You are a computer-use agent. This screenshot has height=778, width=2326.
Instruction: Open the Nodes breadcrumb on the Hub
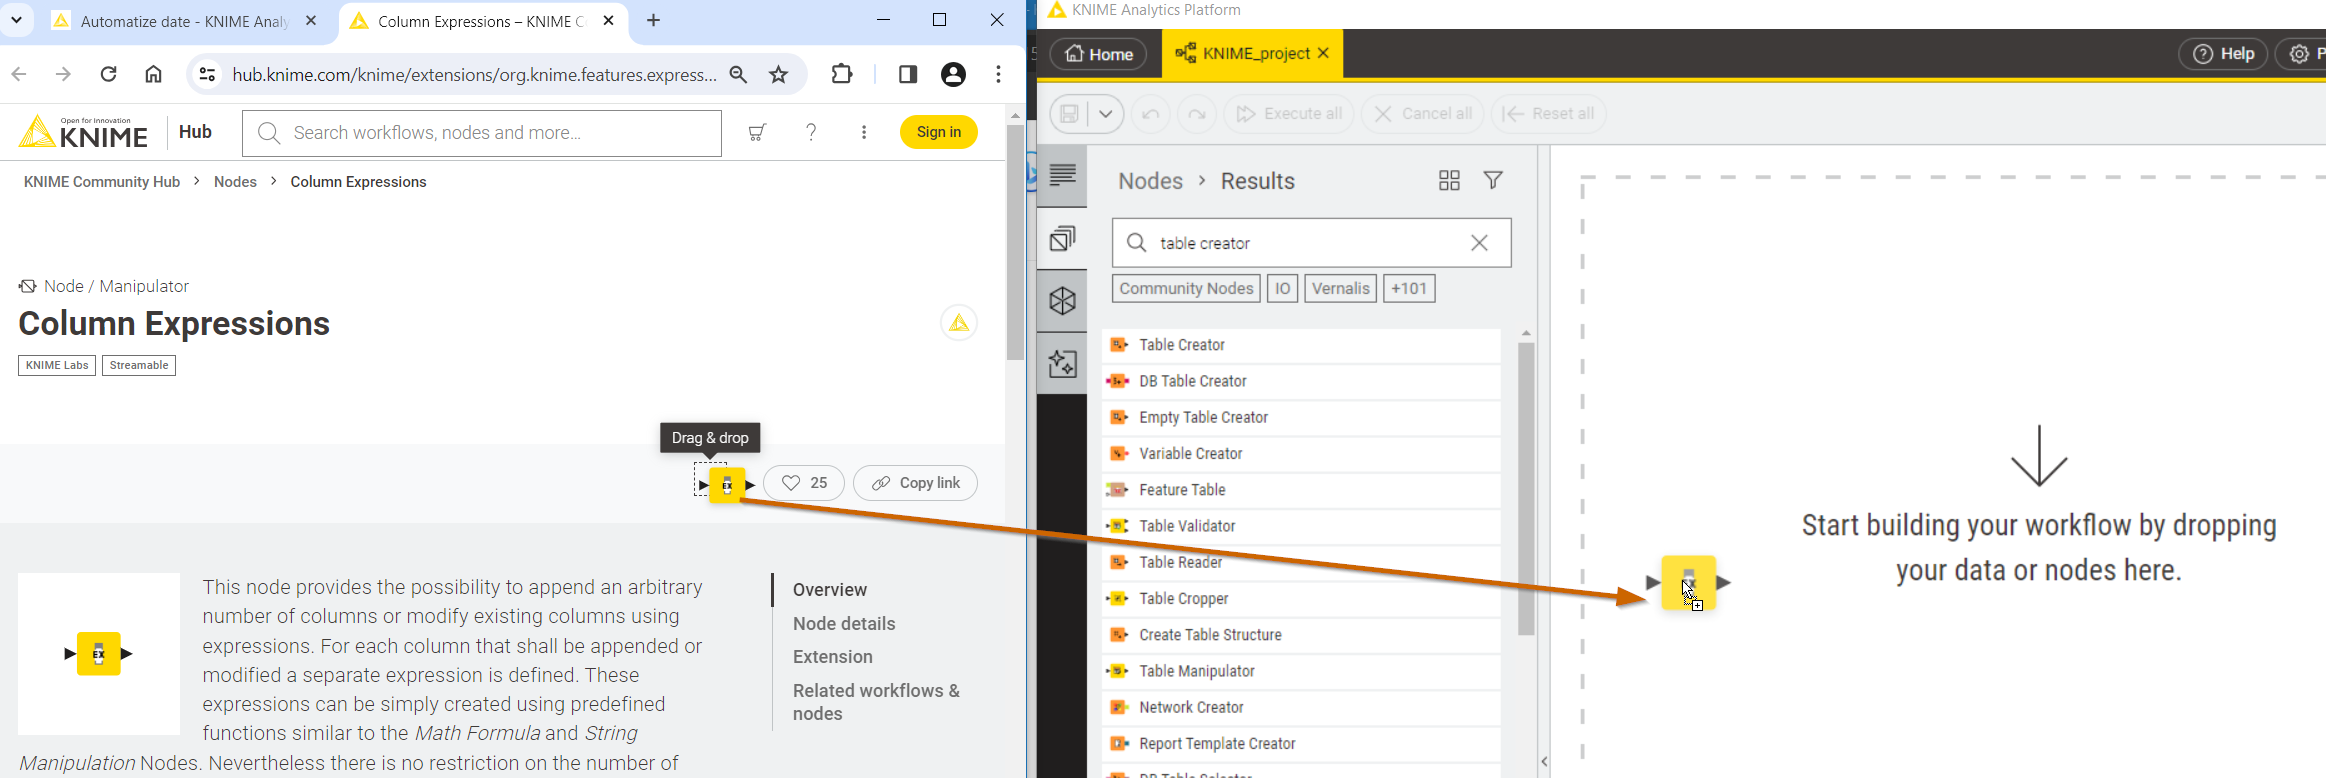(x=235, y=182)
